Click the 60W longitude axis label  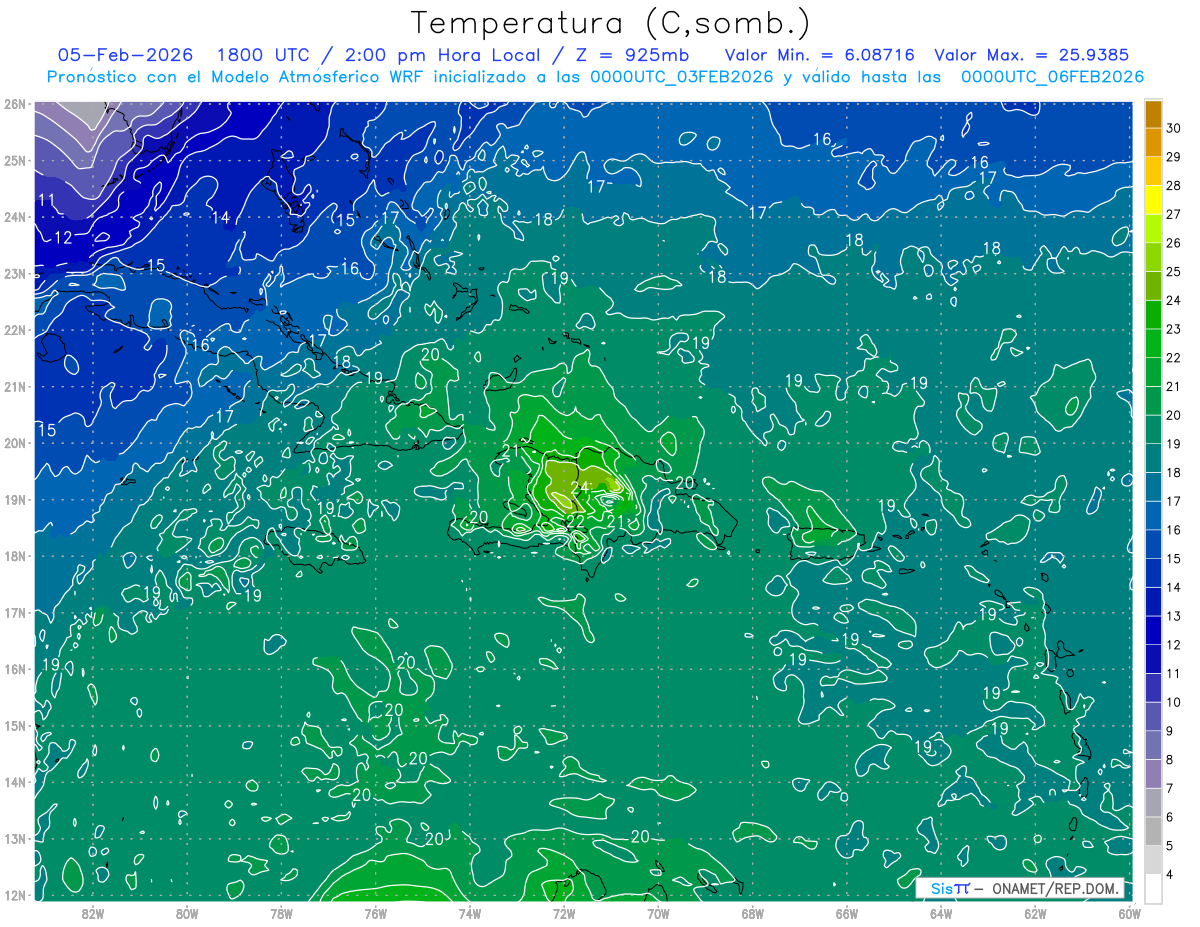point(1128,913)
